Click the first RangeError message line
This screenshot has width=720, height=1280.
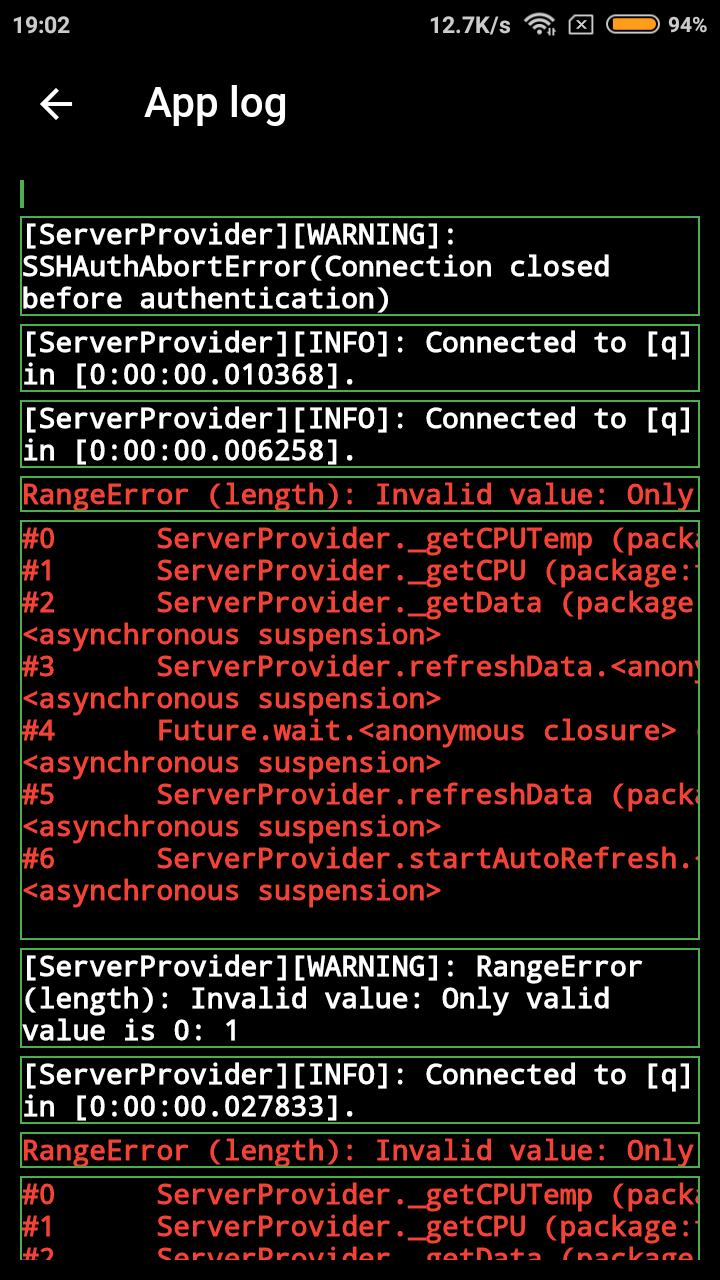pos(360,494)
